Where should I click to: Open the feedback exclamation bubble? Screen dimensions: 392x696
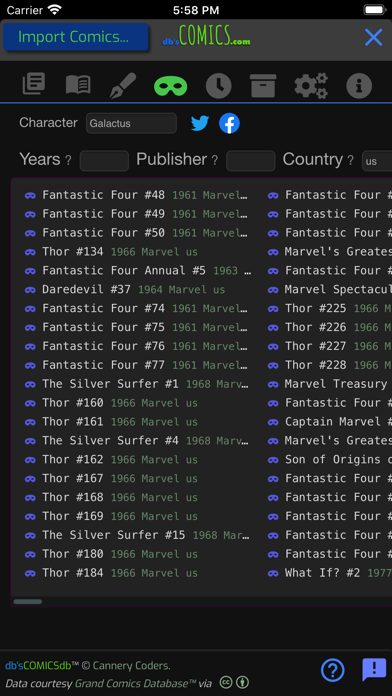(374, 669)
